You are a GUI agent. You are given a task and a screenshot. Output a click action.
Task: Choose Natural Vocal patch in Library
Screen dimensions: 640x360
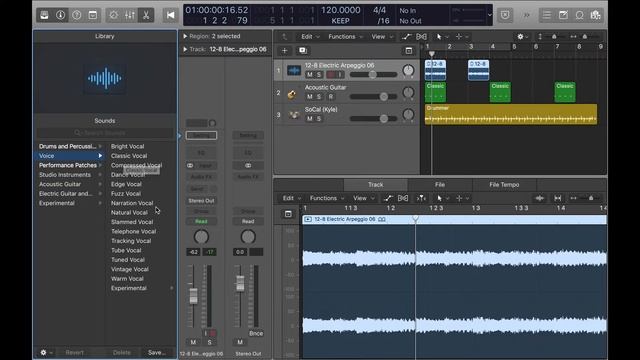129,213
